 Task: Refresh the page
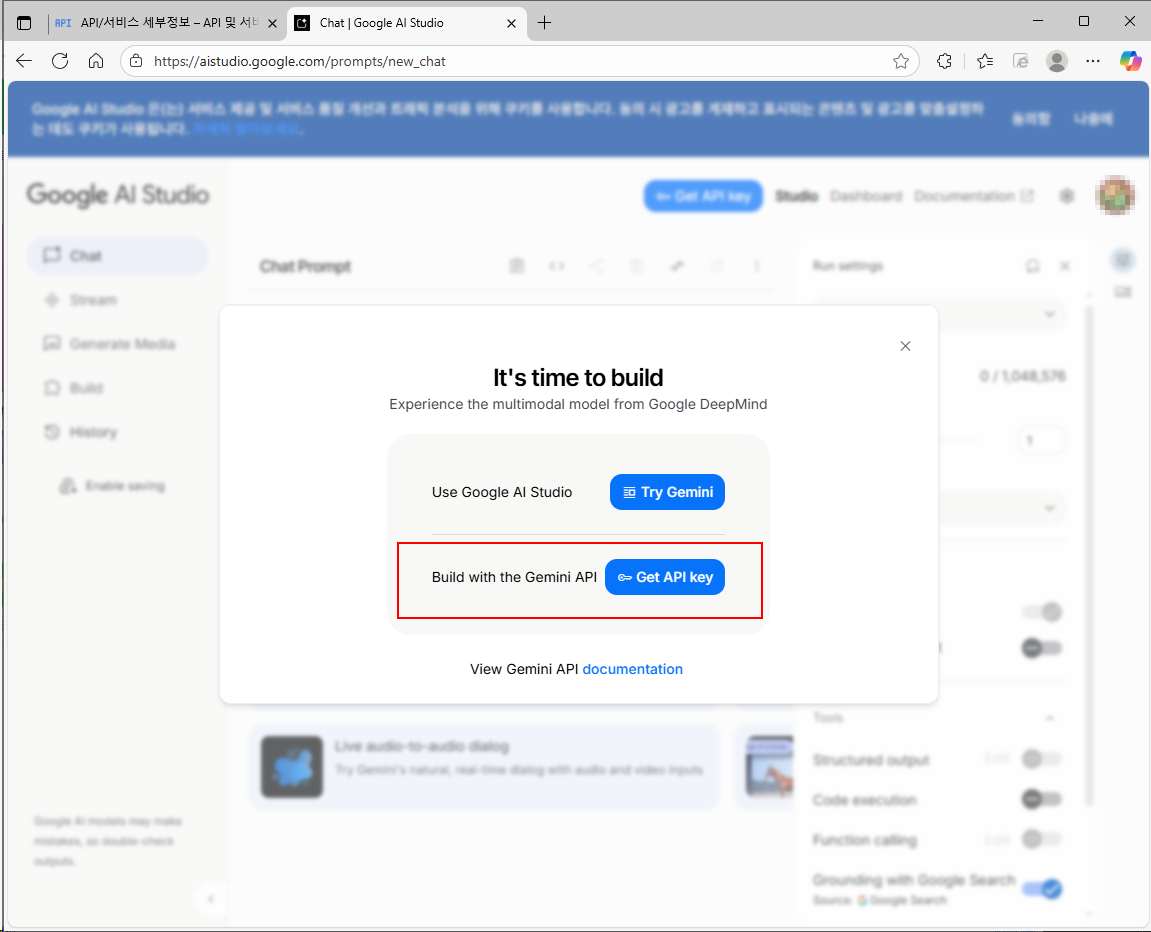pos(60,61)
